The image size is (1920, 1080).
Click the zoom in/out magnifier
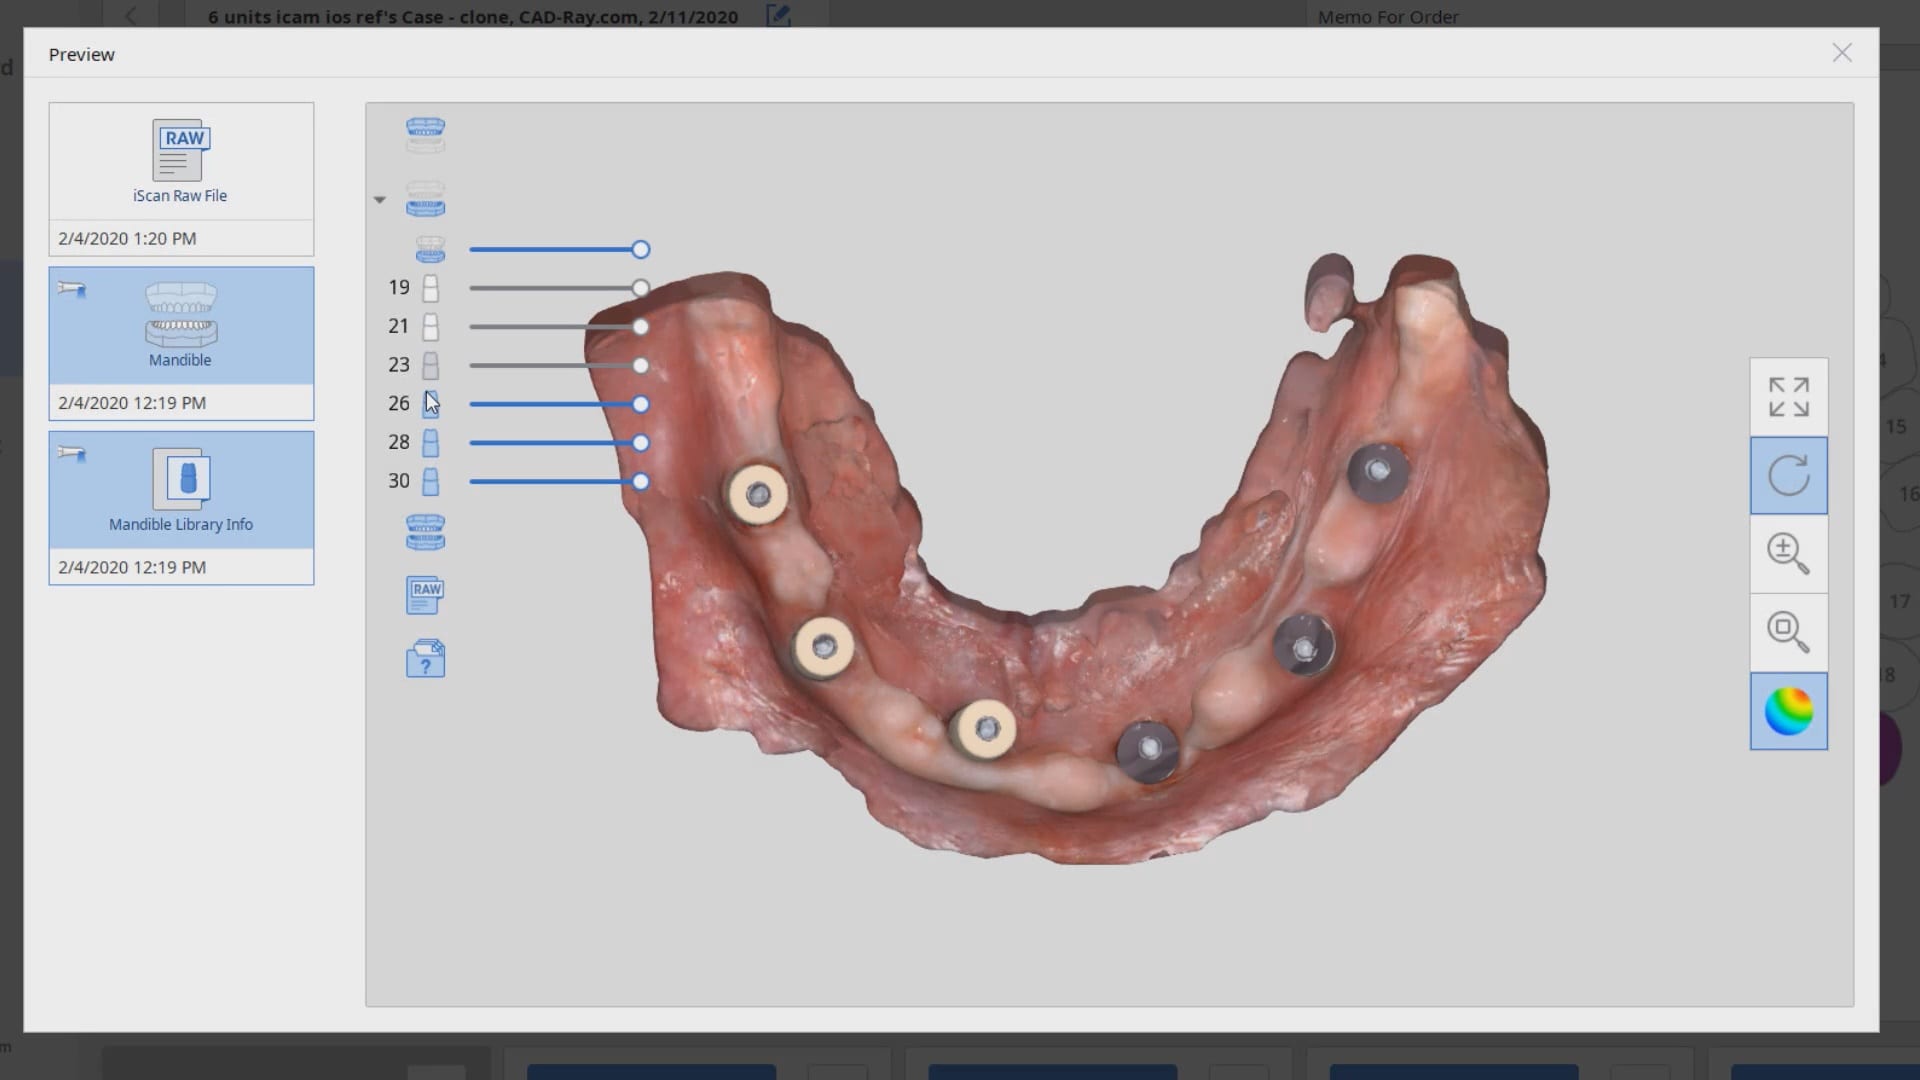click(1788, 553)
